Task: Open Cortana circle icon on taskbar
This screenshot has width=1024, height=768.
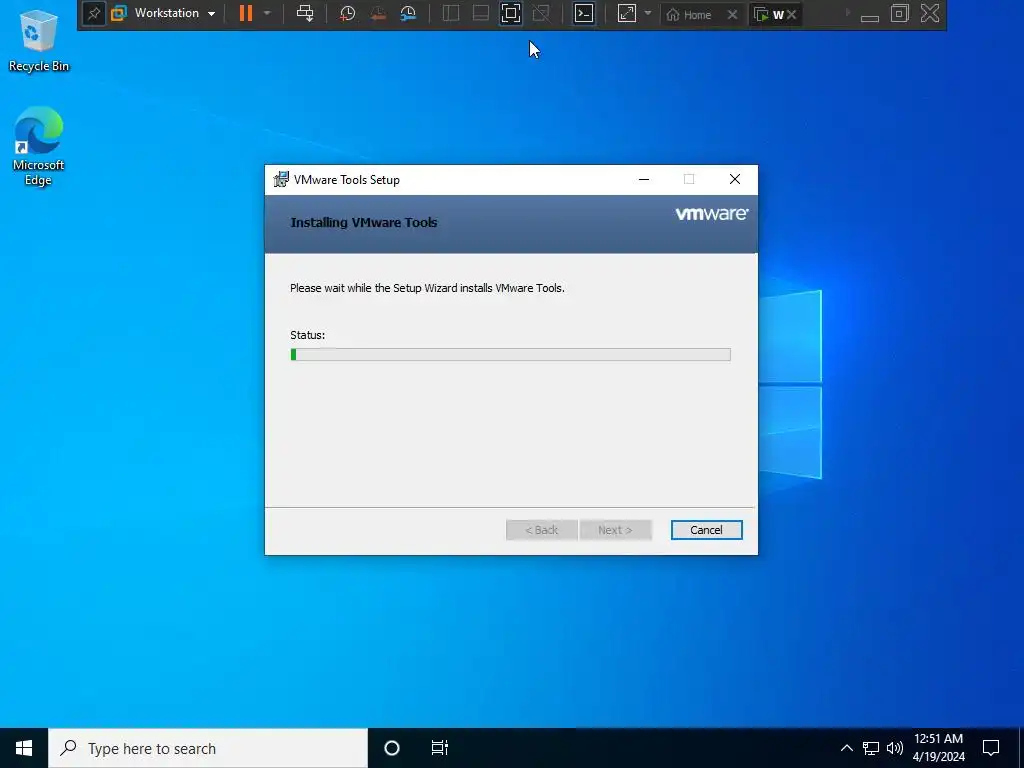Action: [x=392, y=748]
